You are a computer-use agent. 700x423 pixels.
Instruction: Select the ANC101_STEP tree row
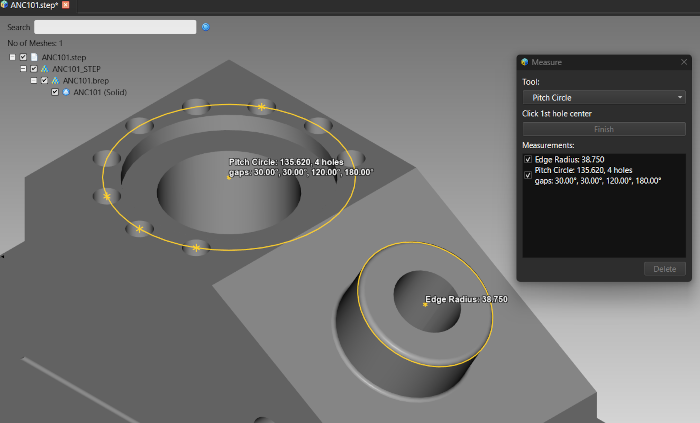click(76, 69)
